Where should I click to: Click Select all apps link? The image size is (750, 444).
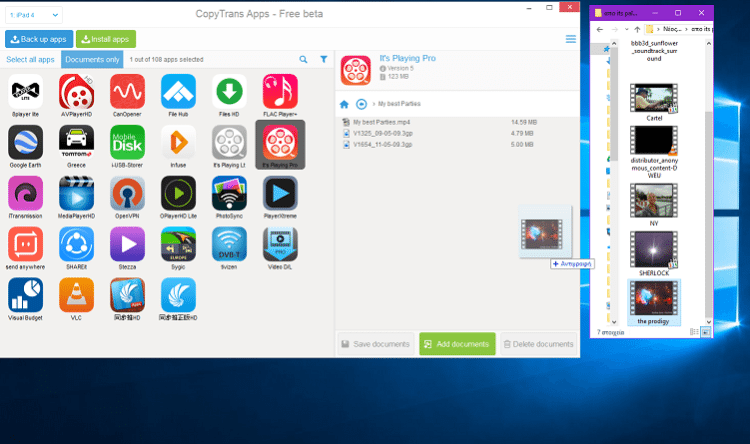[x=30, y=59]
